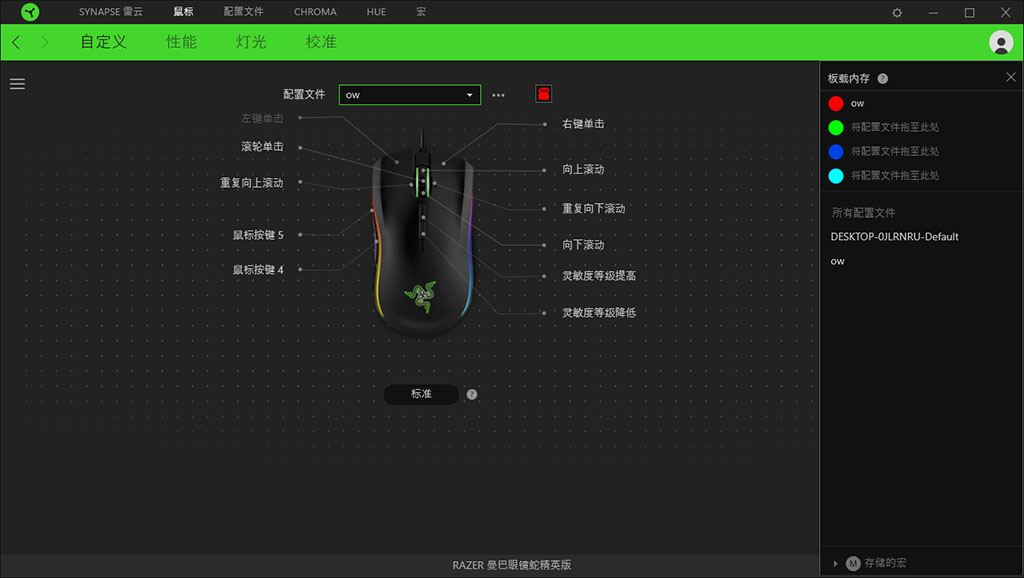Screen dimensions: 1024x578
Task: Click the 右键单击 button assignment
Action: pyautogui.click(x=583, y=124)
